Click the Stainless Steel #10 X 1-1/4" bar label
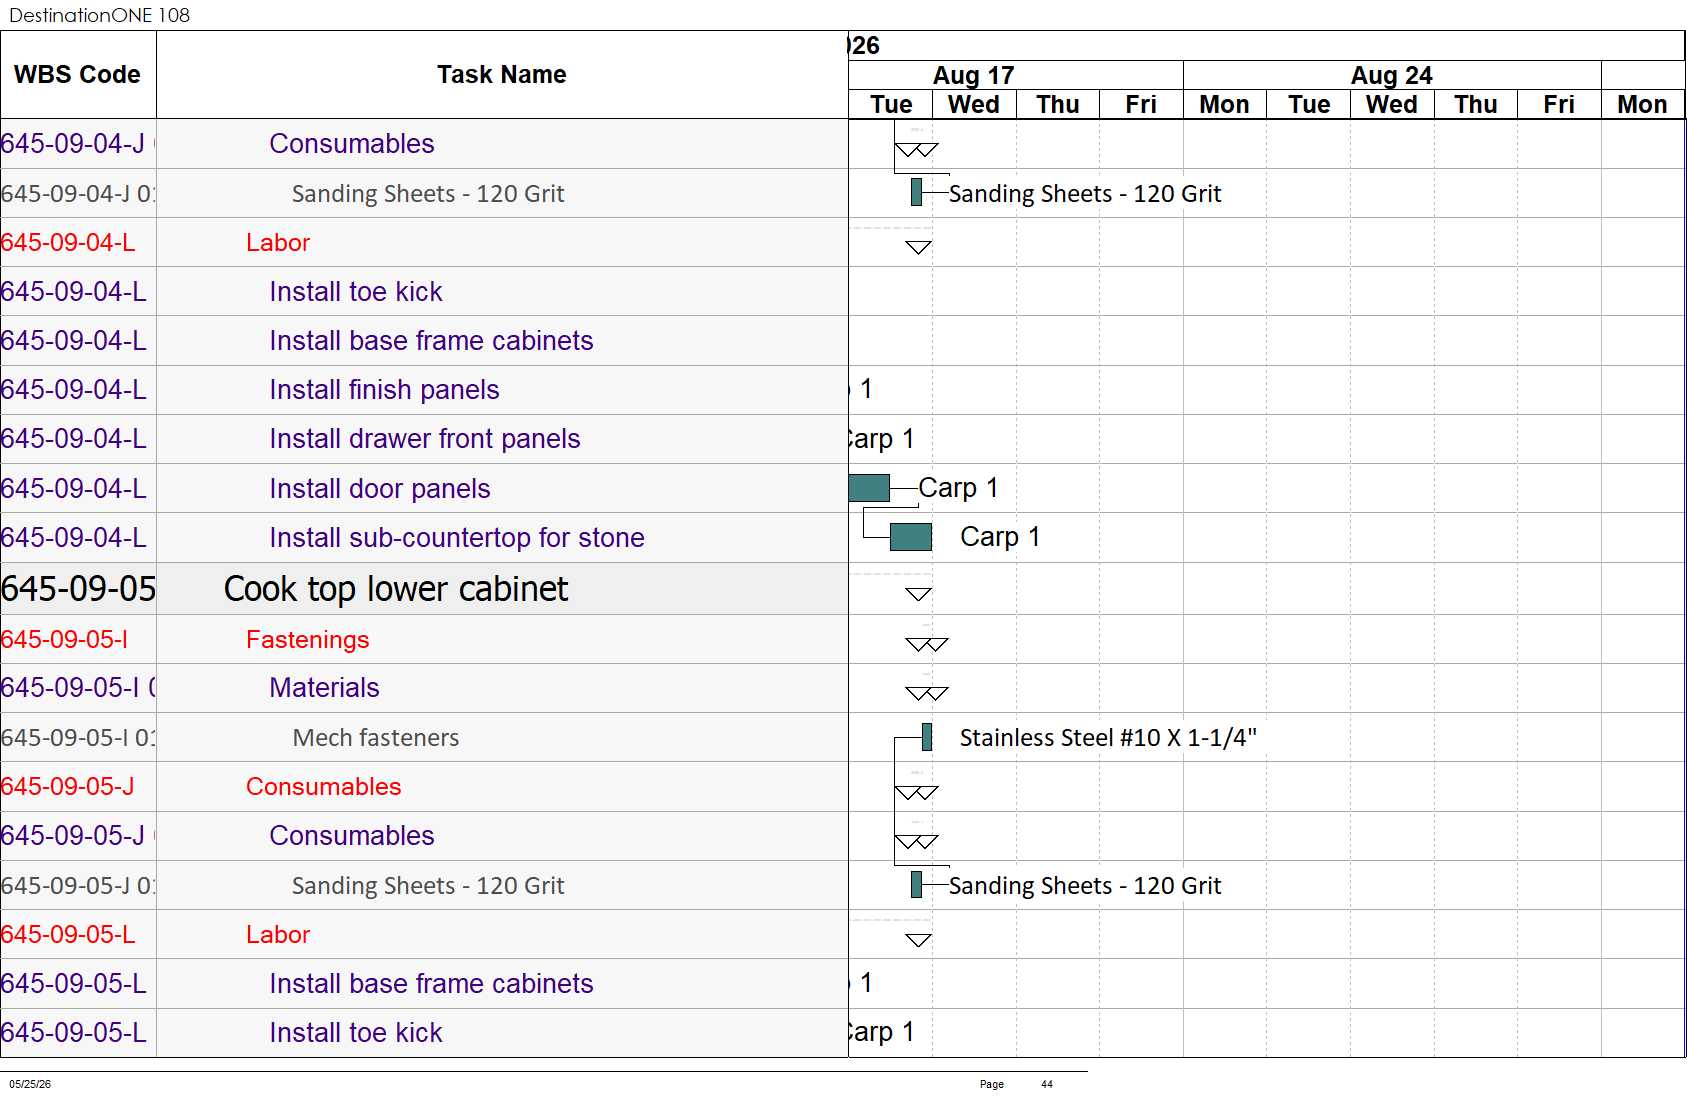The width and height of the screenshot is (1687, 1097). (x=1108, y=738)
